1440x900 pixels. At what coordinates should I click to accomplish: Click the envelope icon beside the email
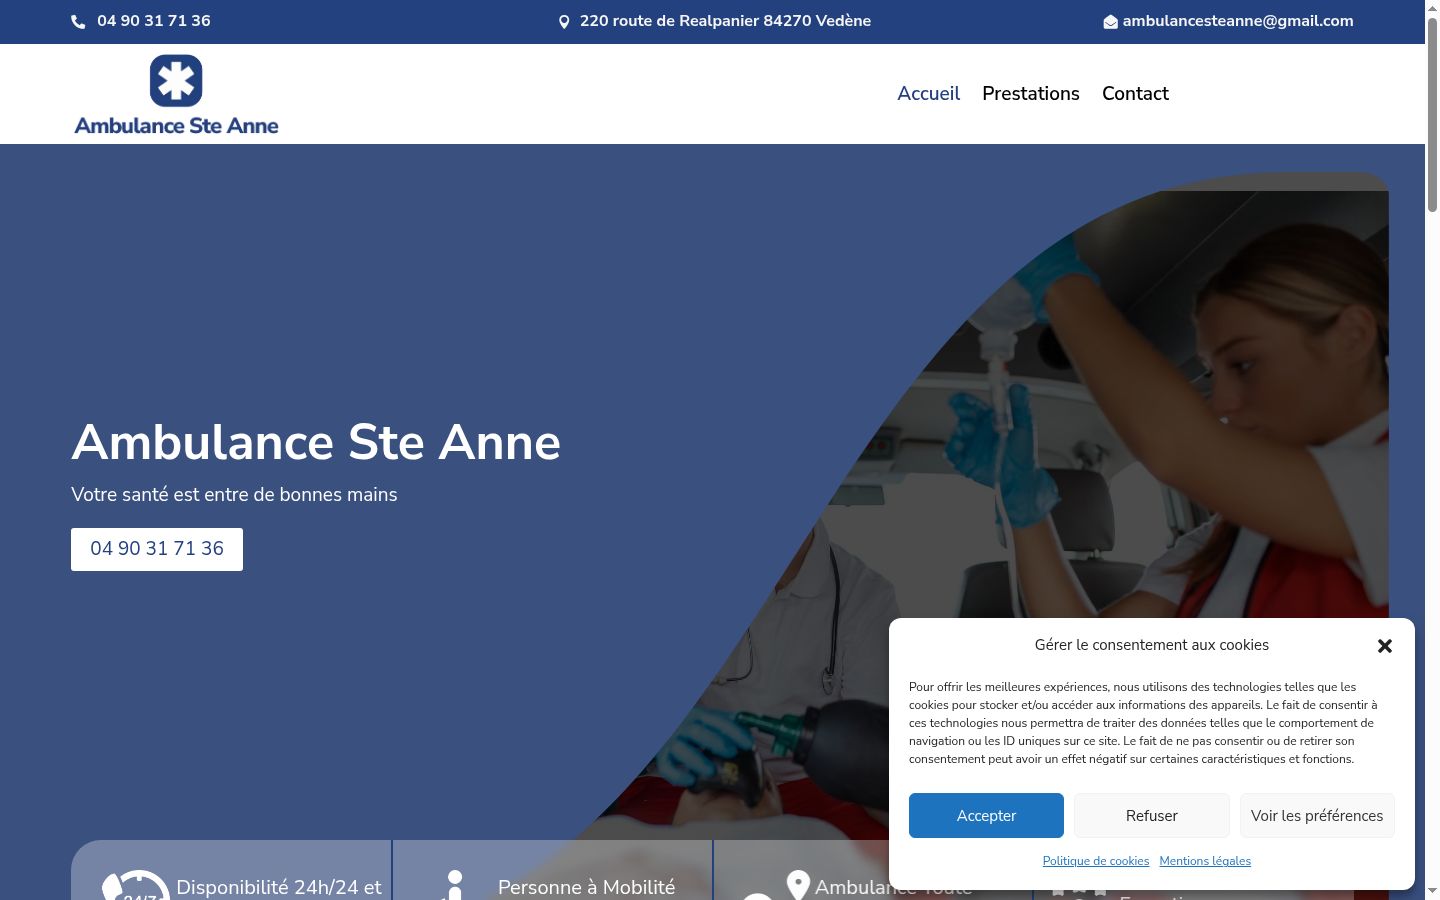point(1110,22)
